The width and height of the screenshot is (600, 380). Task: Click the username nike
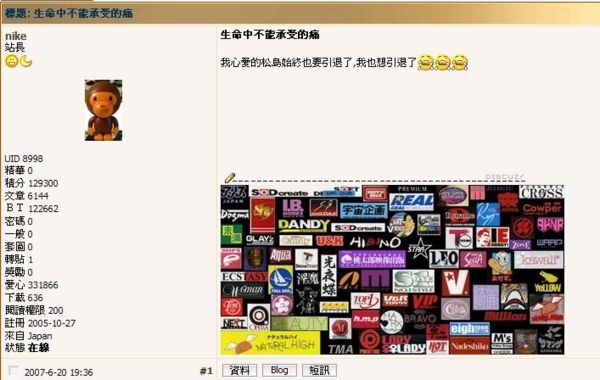pos(16,36)
